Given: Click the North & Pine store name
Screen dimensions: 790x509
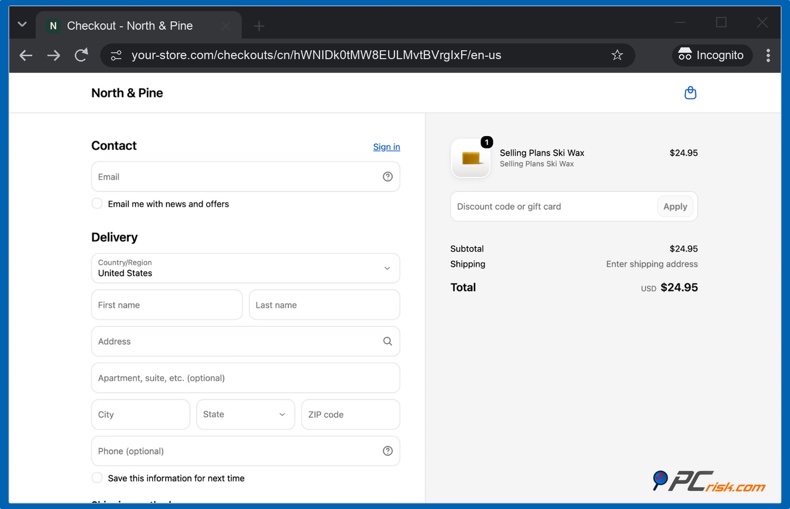Looking at the screenshot, I should (x=127, y=93).
